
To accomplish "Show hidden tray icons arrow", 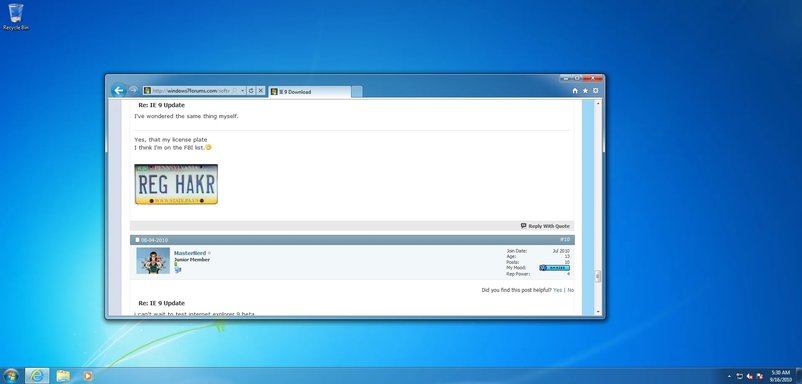I will click(730, 376).
